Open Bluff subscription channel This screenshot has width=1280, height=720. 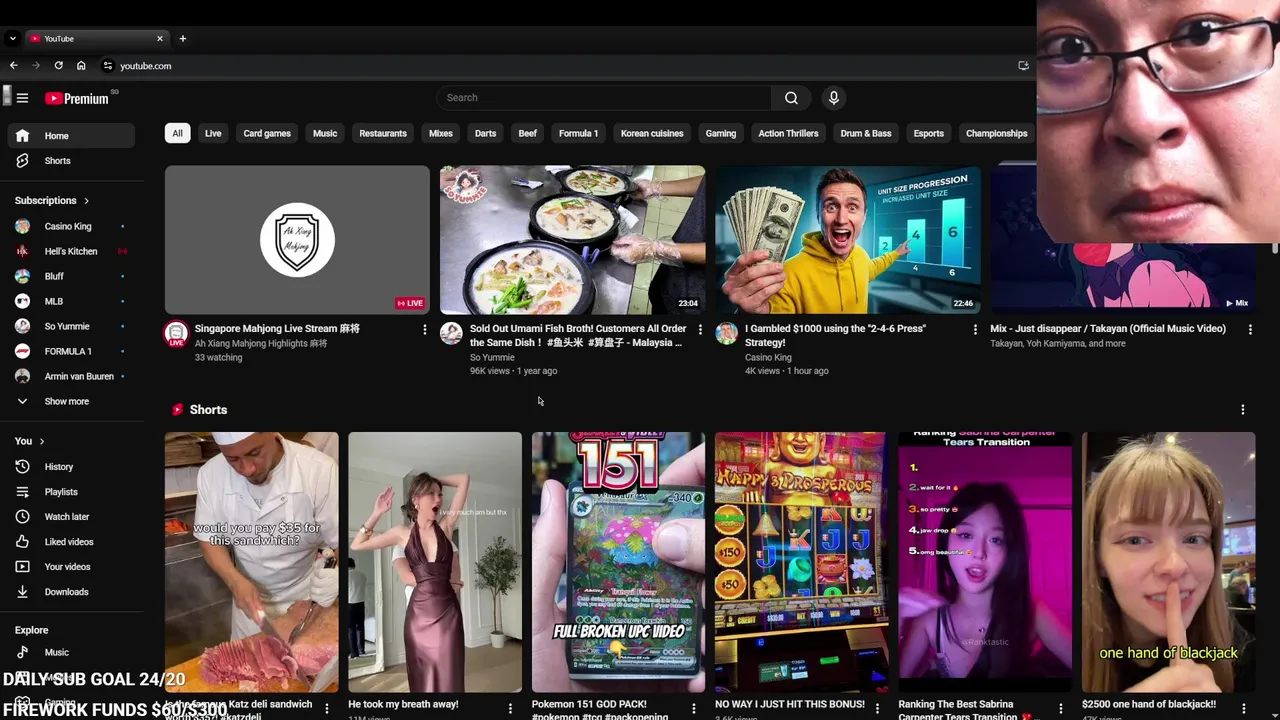[71, 276]
